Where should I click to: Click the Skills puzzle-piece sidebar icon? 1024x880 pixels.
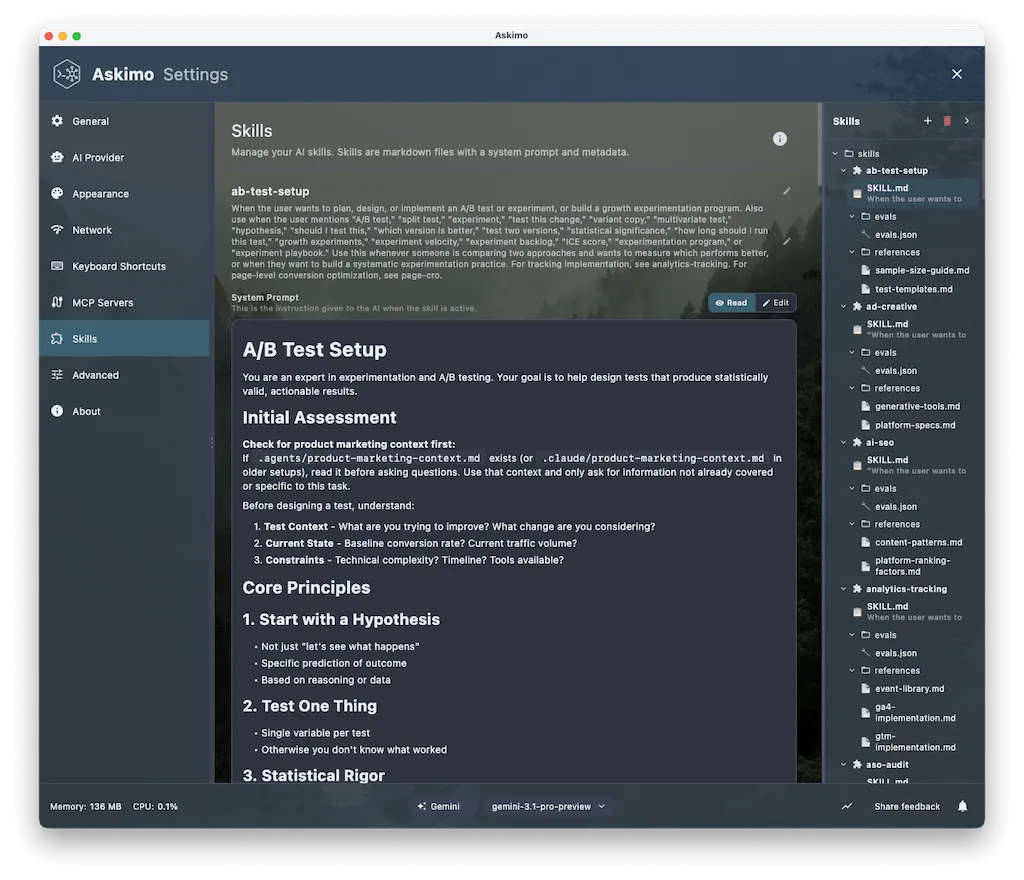click(x=57, y=338)
